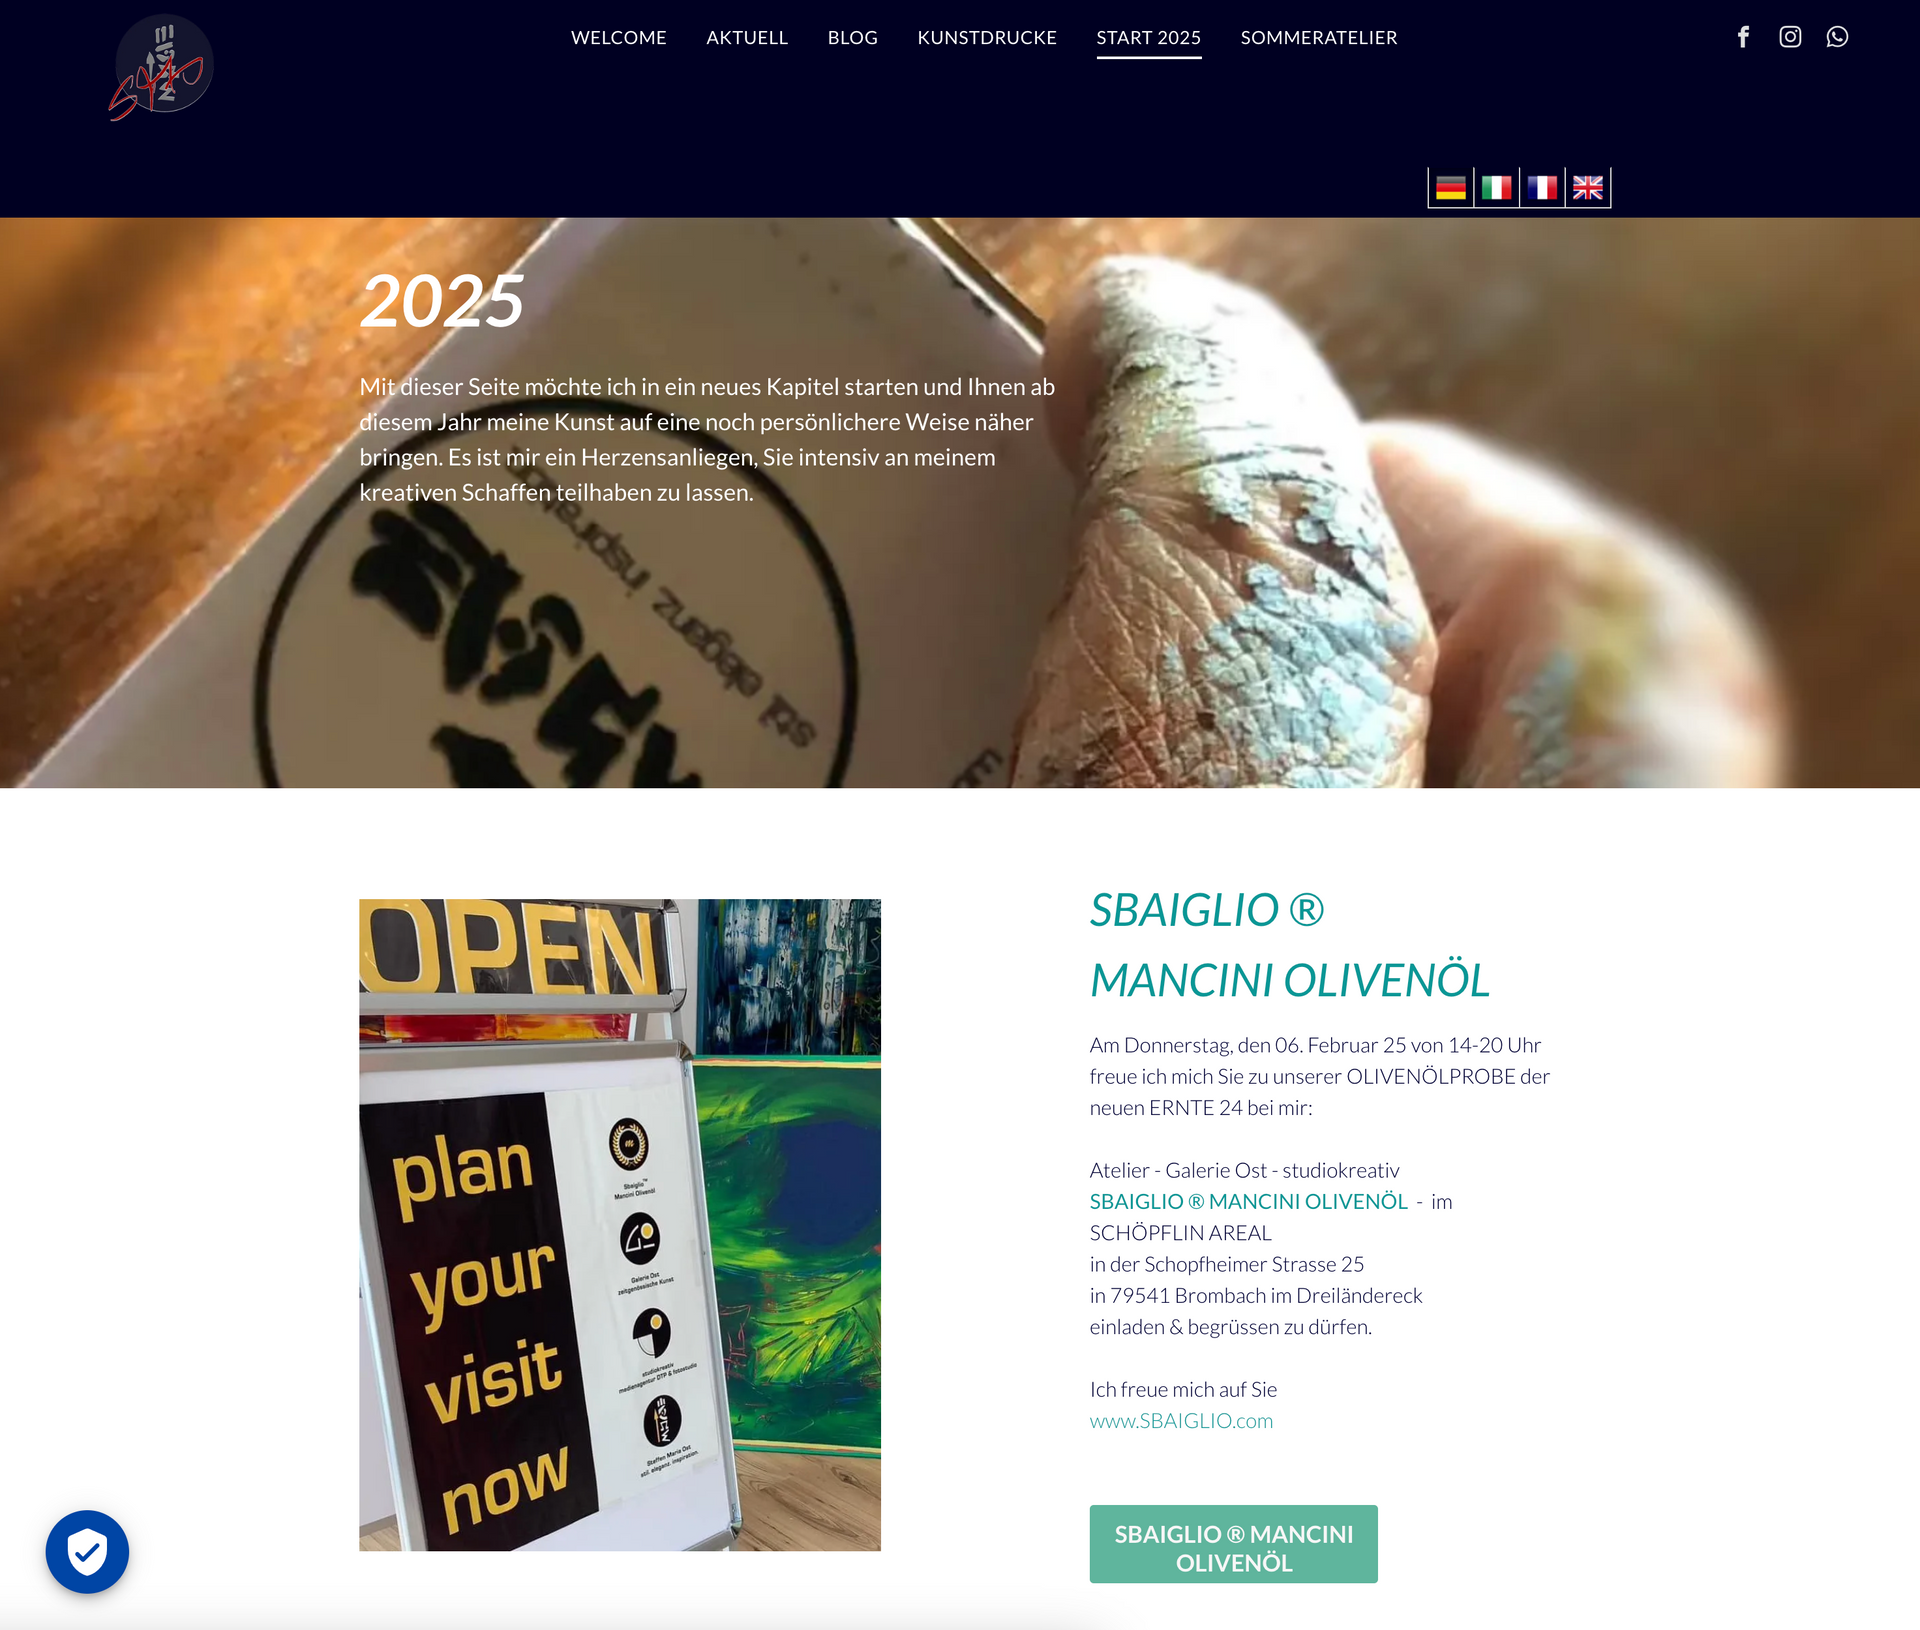Open the Instagram social icon

[1790, 37]
